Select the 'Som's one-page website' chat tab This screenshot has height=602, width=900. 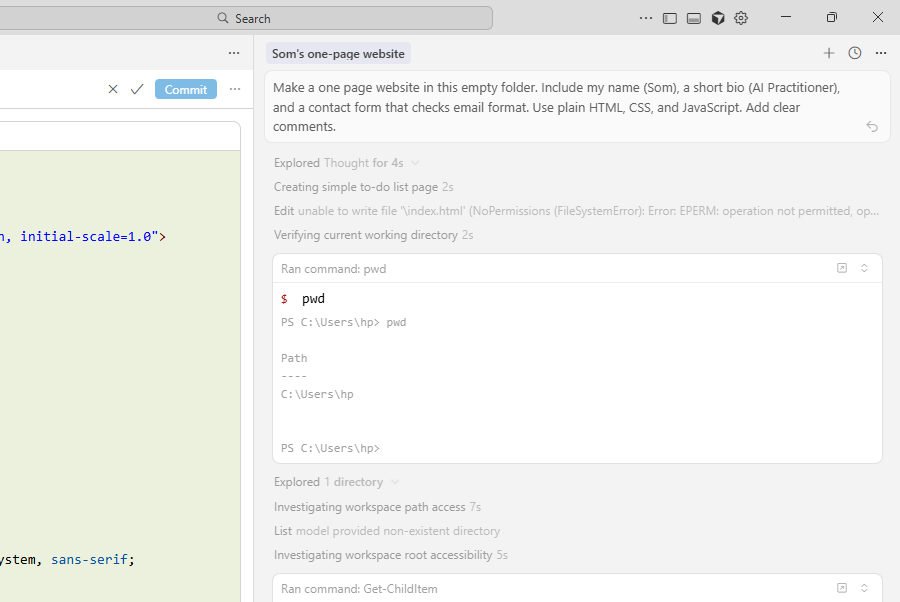pyautogui.click(x=338, y=54)
